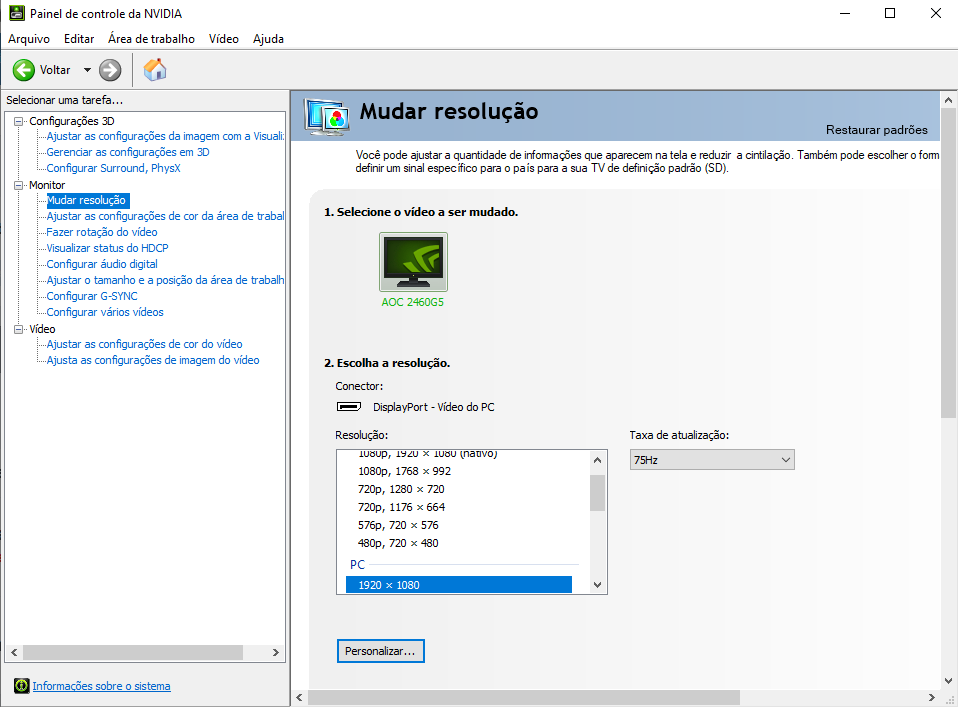
Task: Click main panel vertical scroll up arrow
Action: 949,100
